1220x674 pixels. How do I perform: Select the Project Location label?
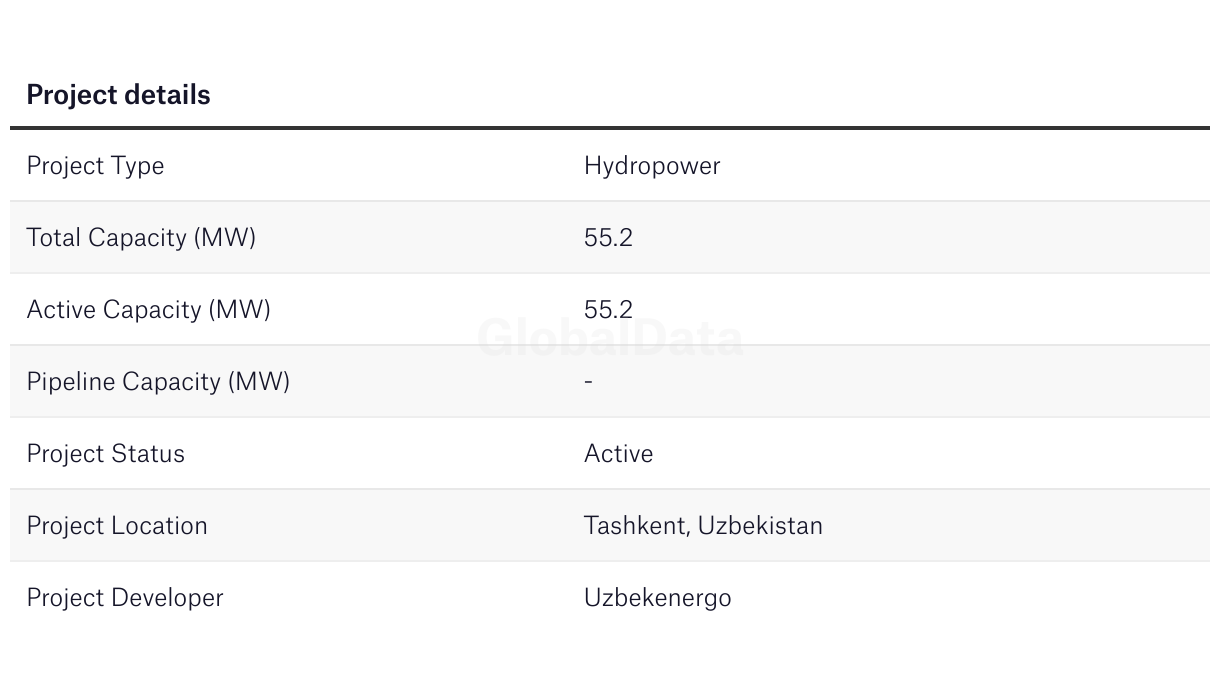pos(117,526)
